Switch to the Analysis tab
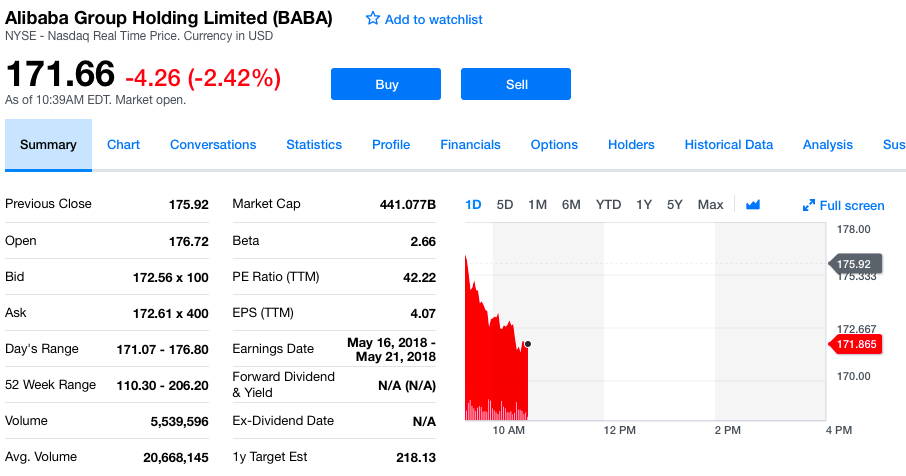906x476 pixels. tap(827, 145)
